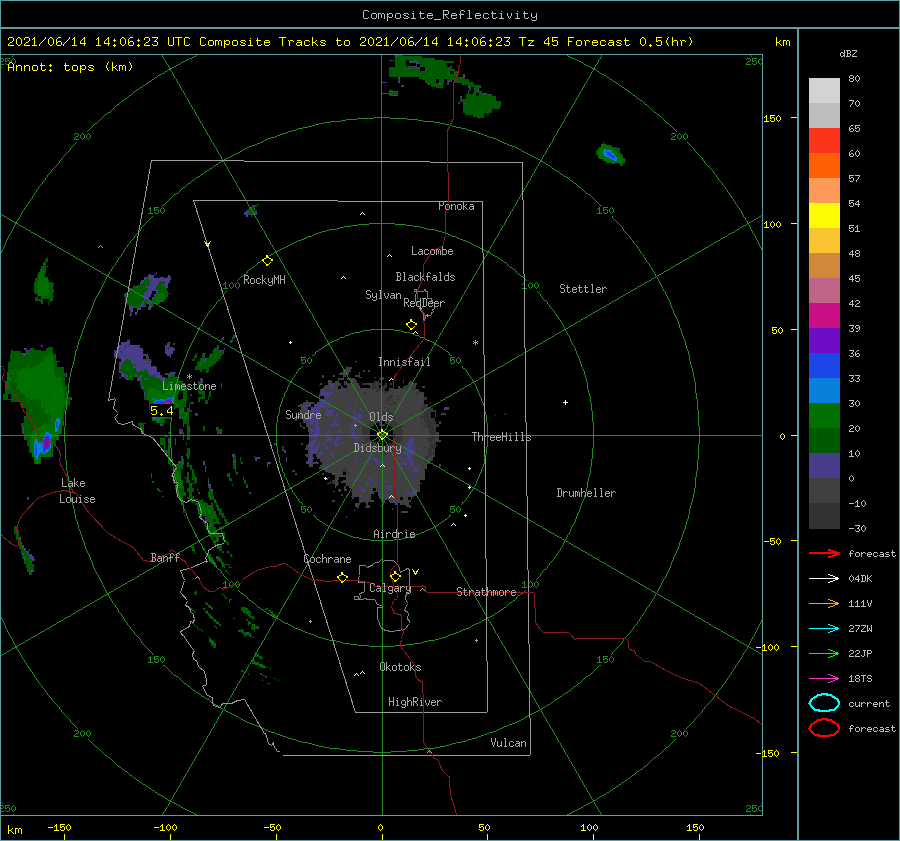Viewport: 900px width, 841px height.
Task: Click the Sylvan label
Action: [383, 295]
